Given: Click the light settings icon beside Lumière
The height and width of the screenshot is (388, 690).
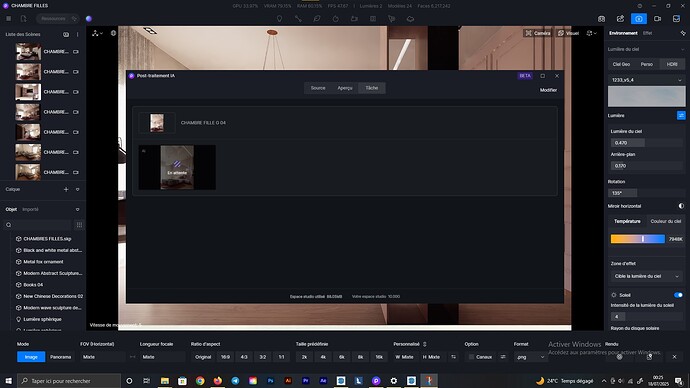Looking at the screenshot, I should (x=681, y=115).
